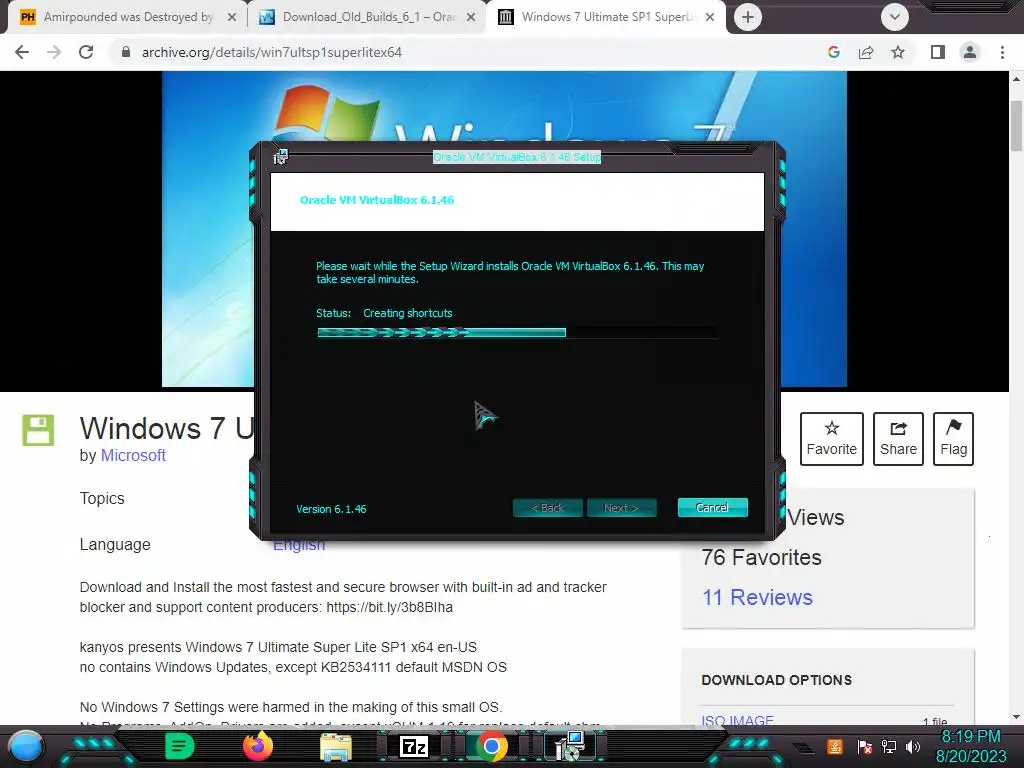
Task: Click the 'DOWNLOAD OPTIONS' heading
Action: coord(776,680)
